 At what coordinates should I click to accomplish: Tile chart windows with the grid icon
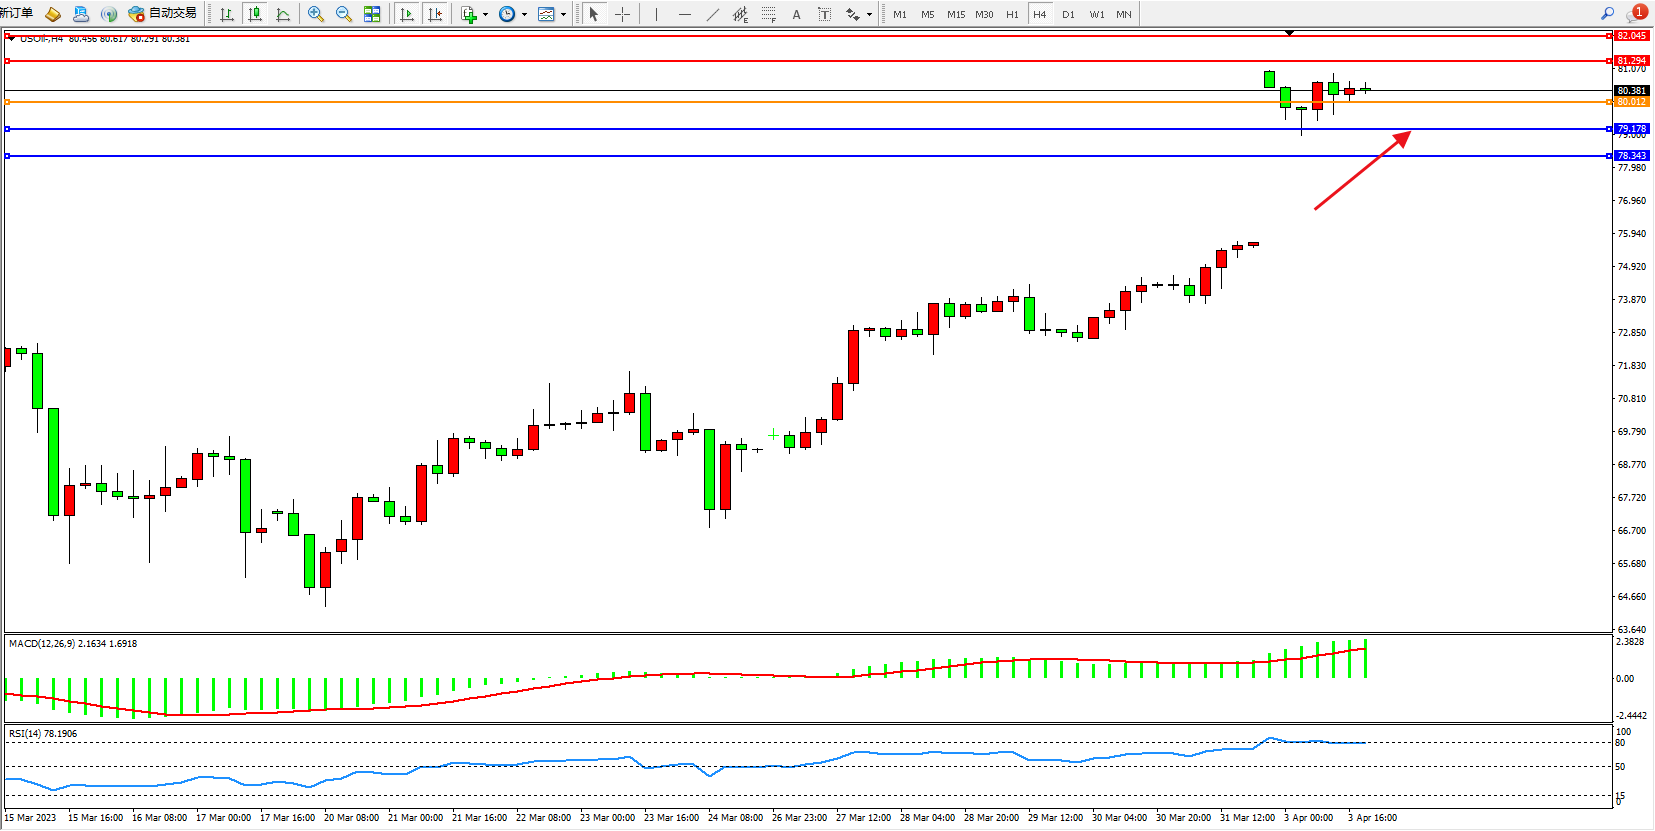372,14
